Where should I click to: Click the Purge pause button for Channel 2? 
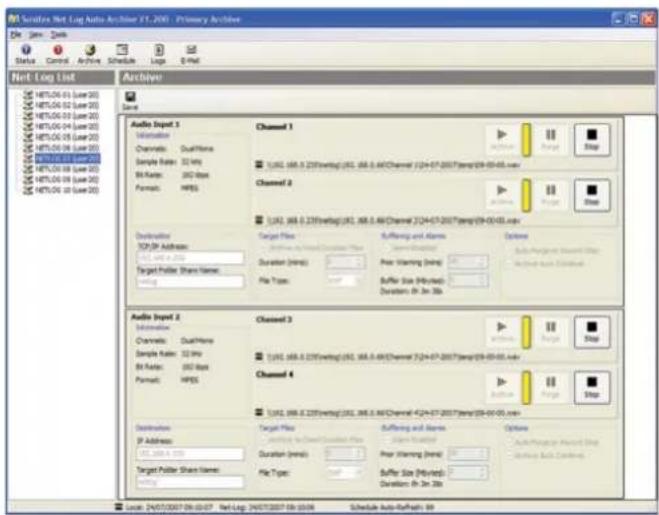point(550,195)
